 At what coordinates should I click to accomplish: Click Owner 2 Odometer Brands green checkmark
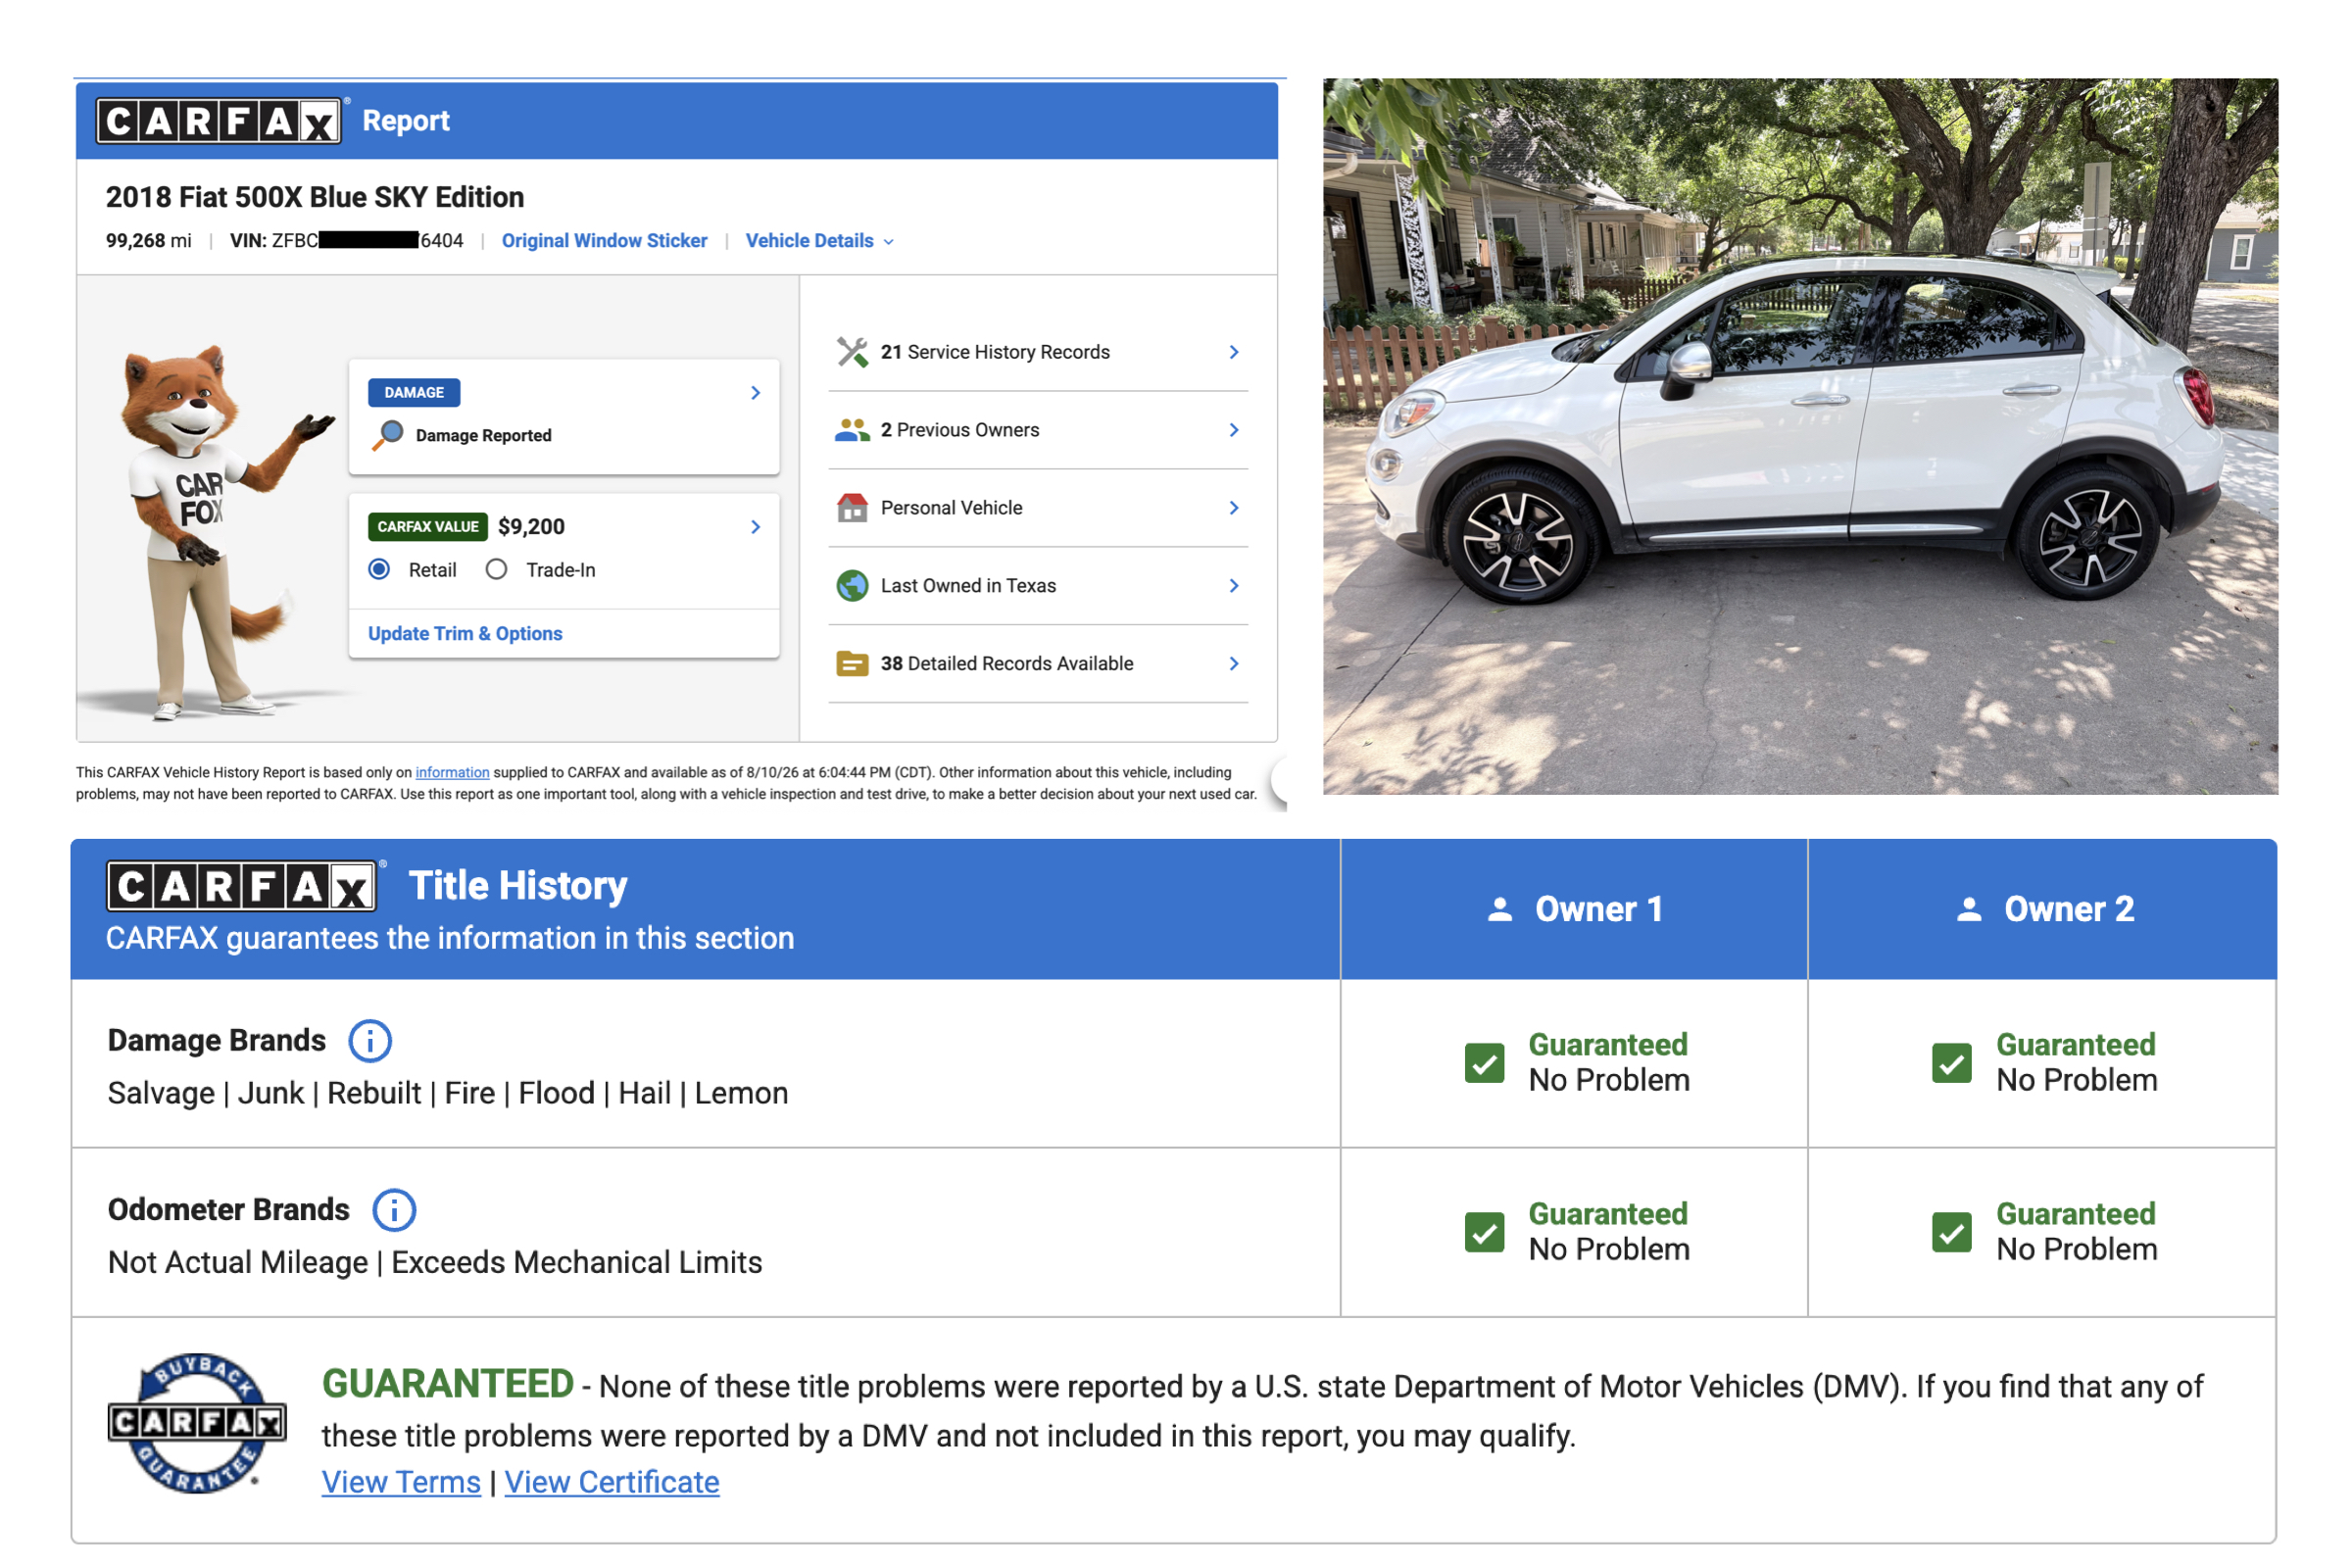[1952, 1232]
